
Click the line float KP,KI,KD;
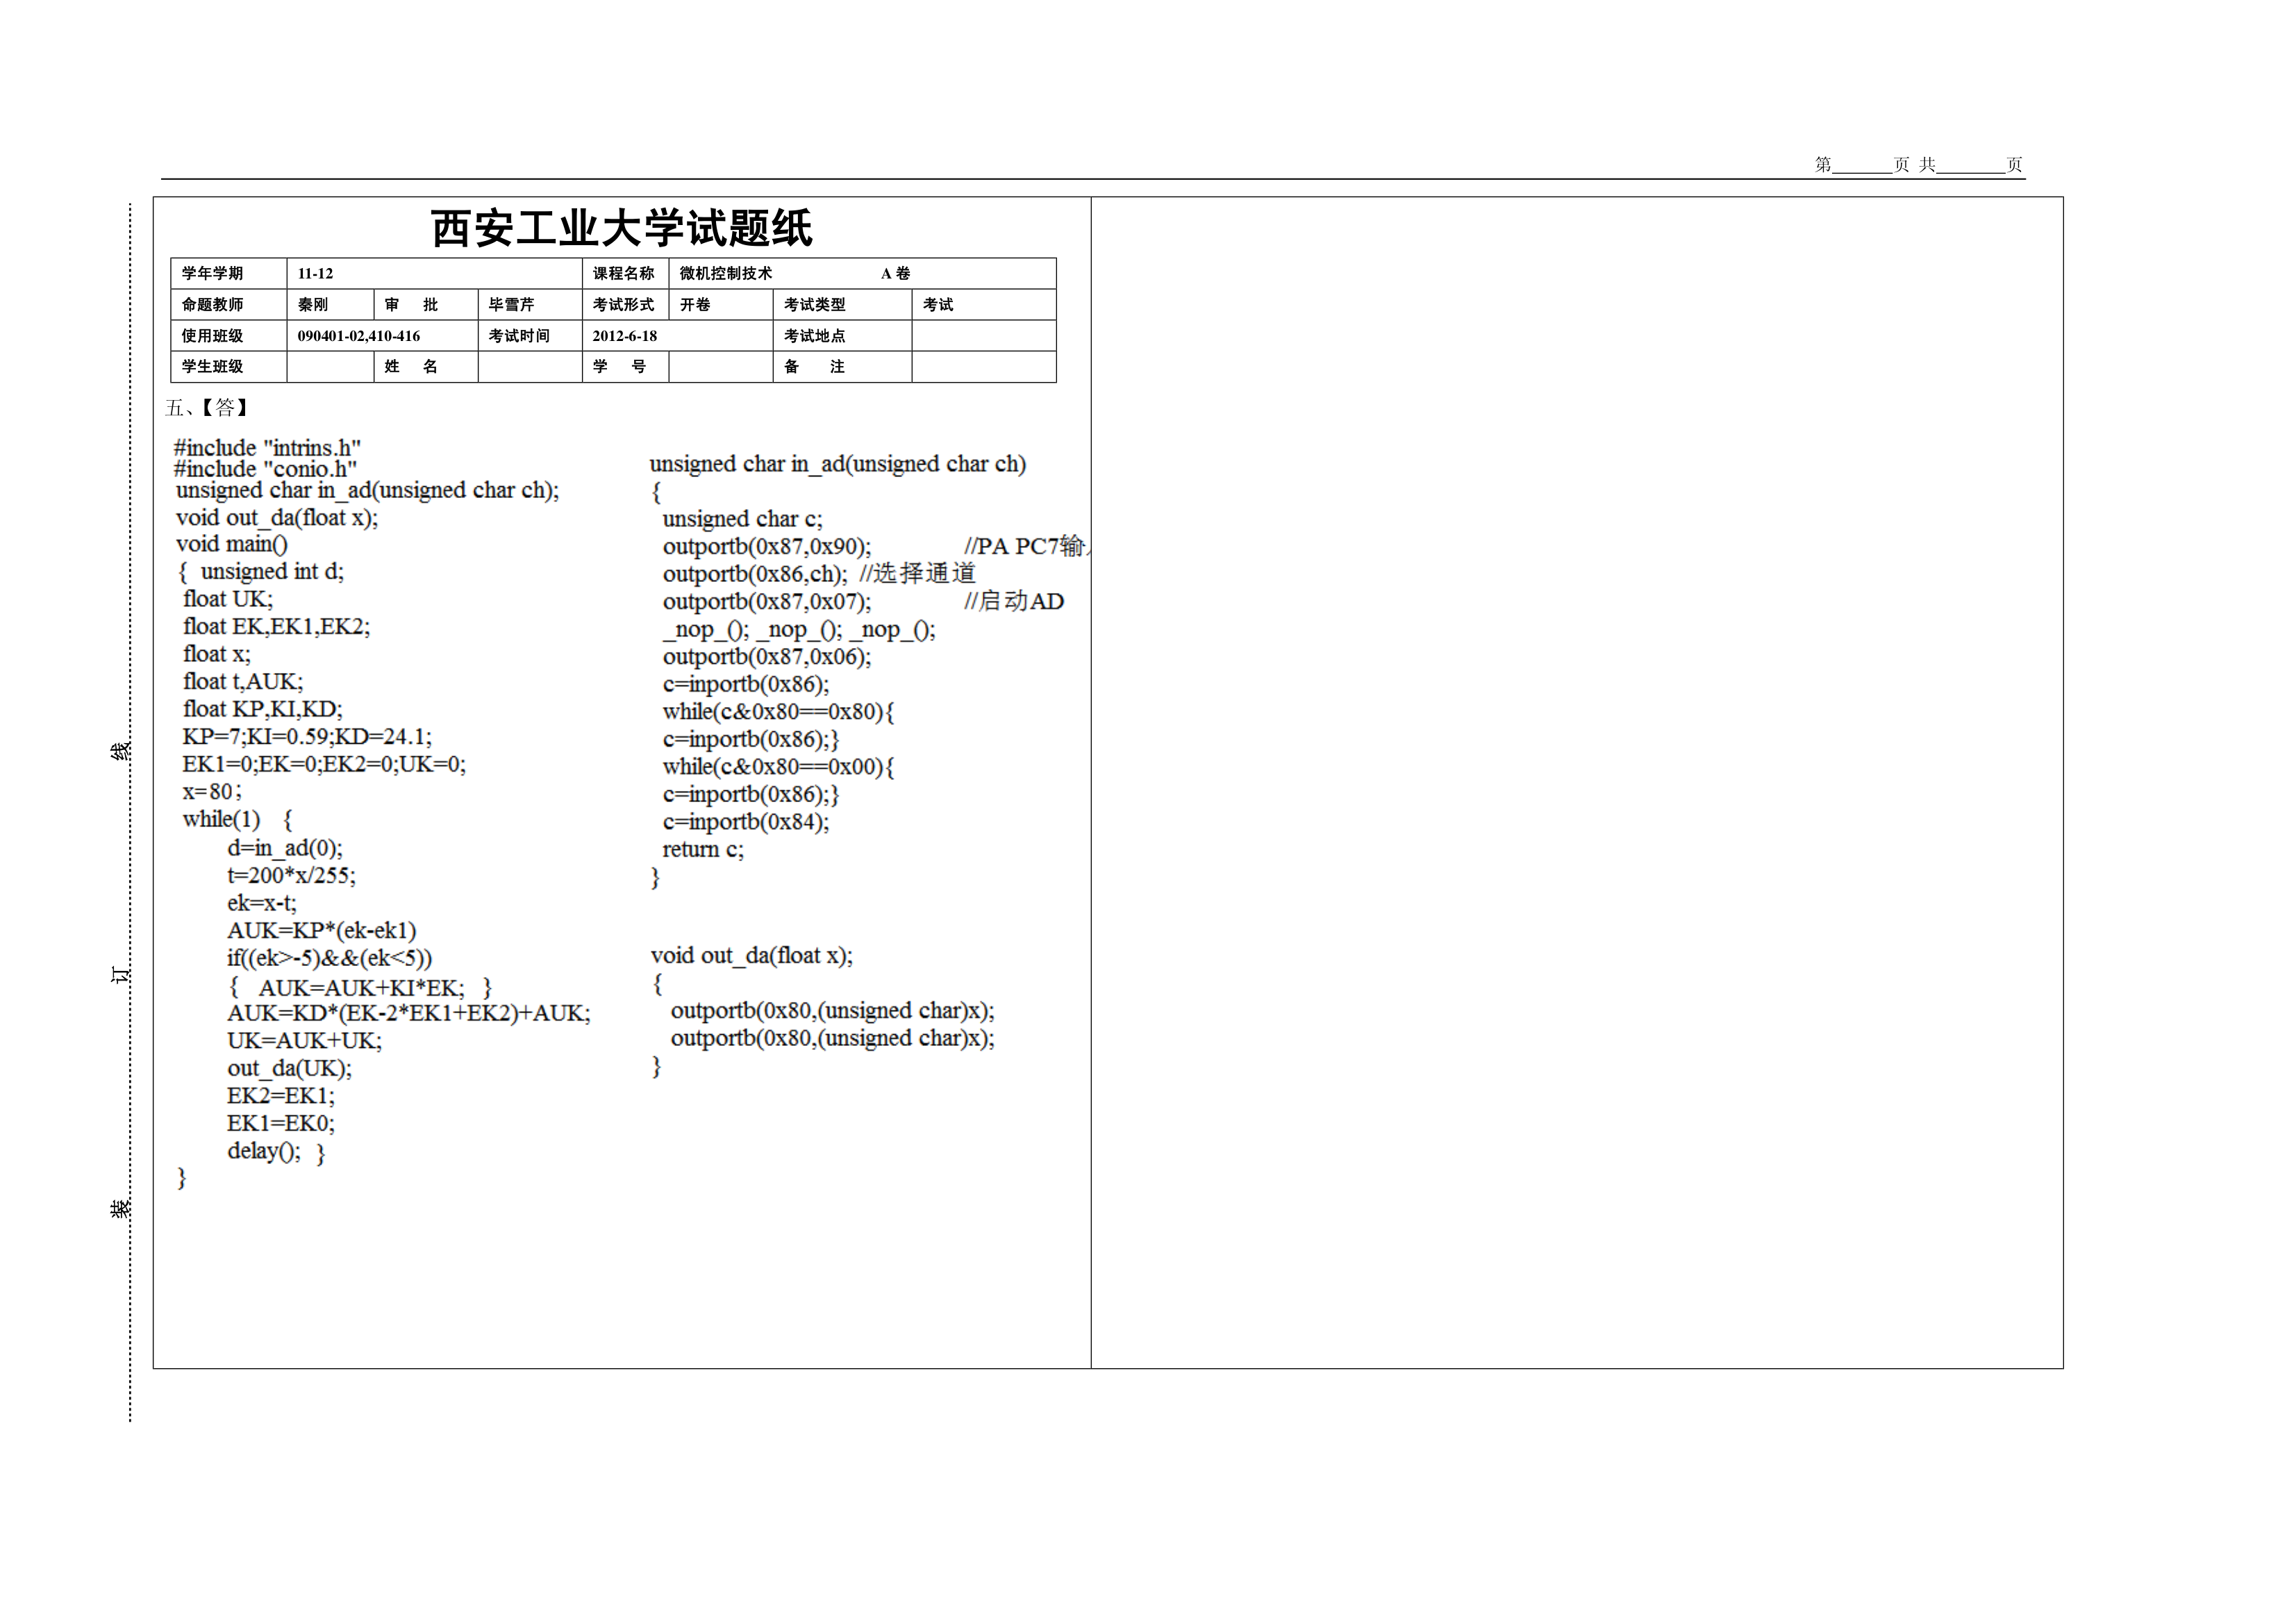263,709
